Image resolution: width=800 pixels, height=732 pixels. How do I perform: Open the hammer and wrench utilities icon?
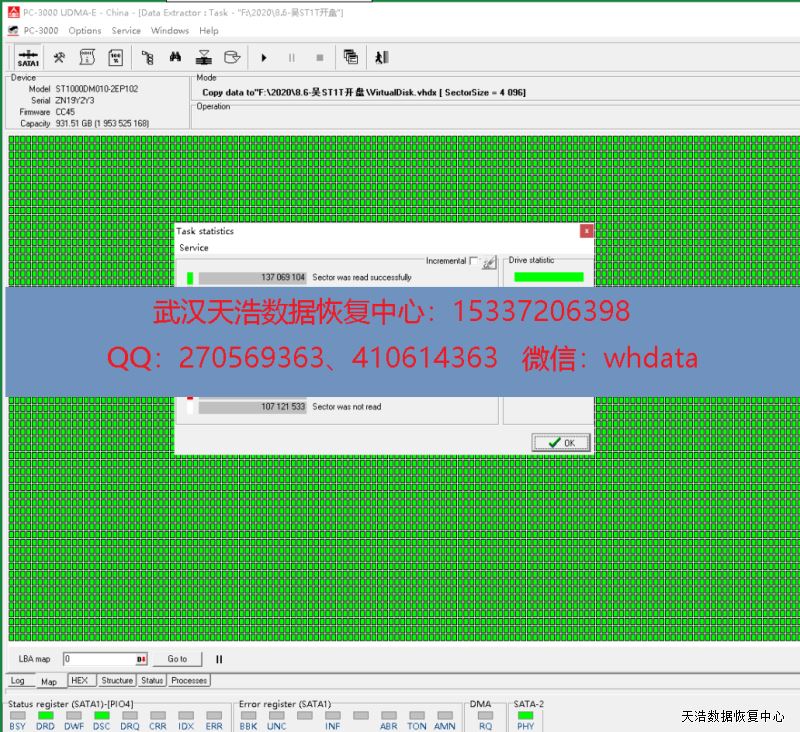[60, 58]
